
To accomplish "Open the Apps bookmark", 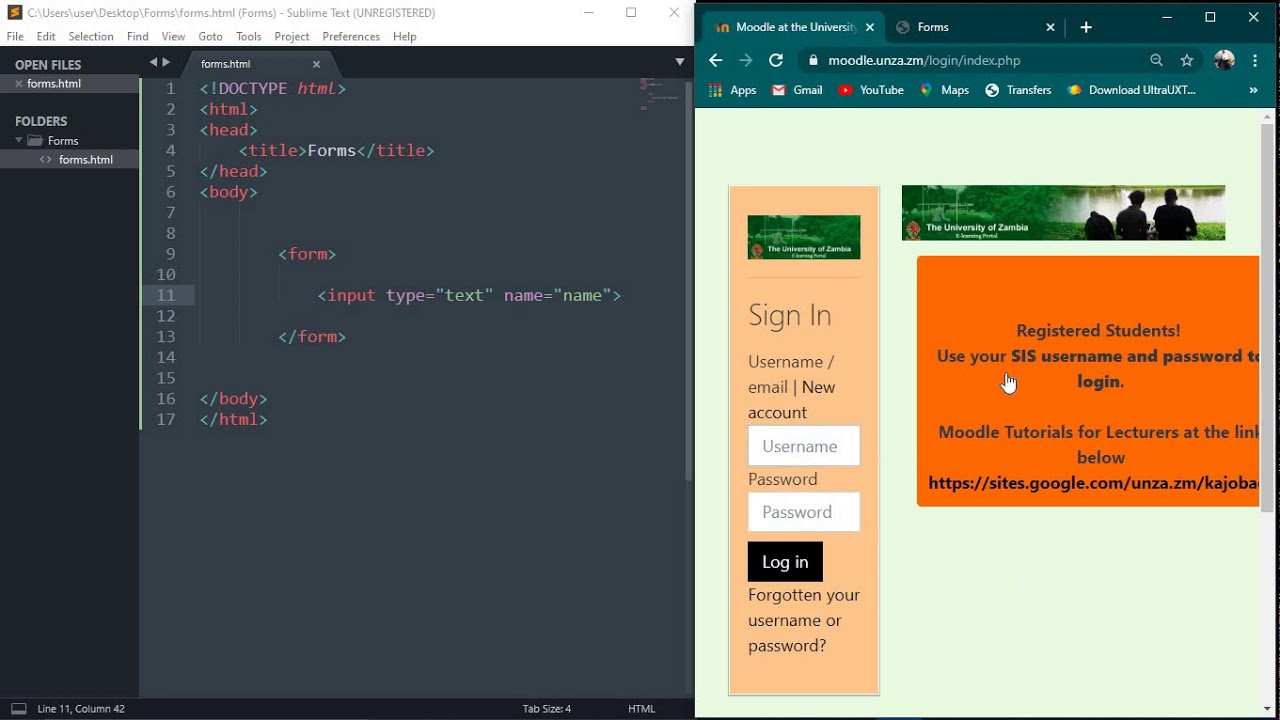I will 732,90.
